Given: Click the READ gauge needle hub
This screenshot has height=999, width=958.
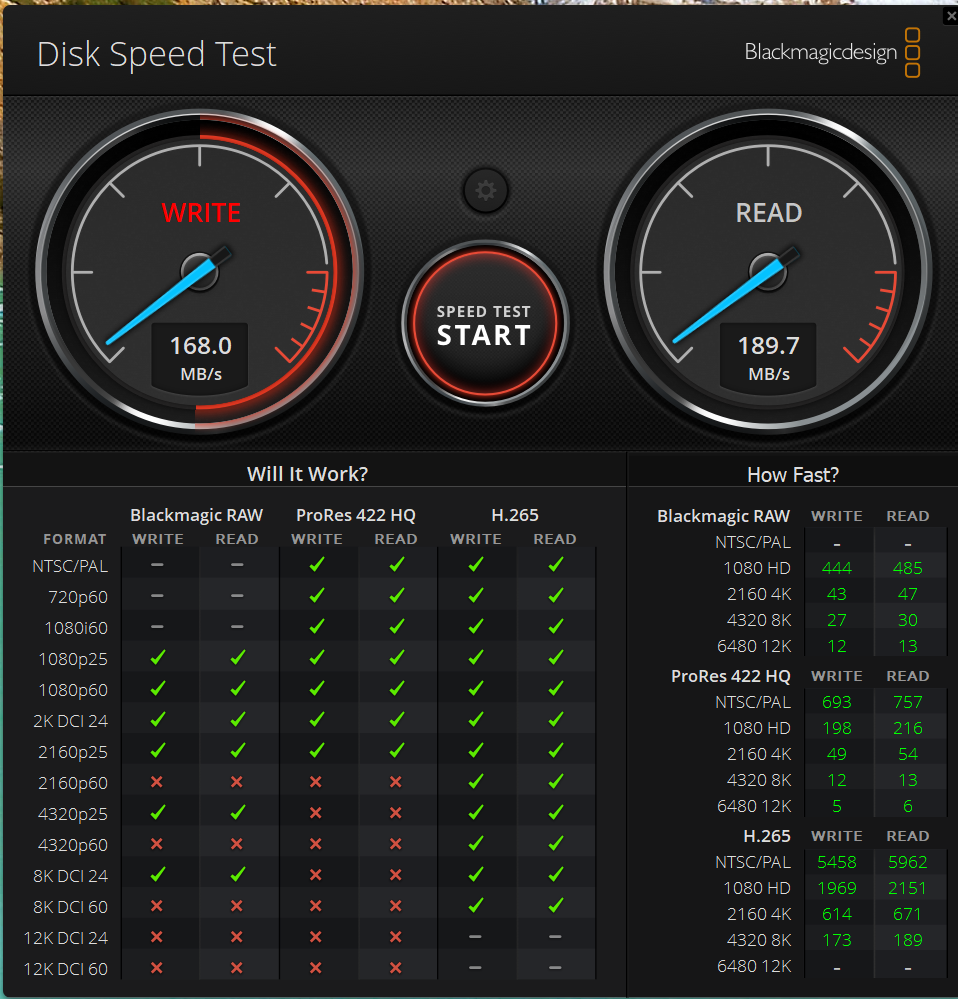Looking at the screenshot, I should coord(768,272).
